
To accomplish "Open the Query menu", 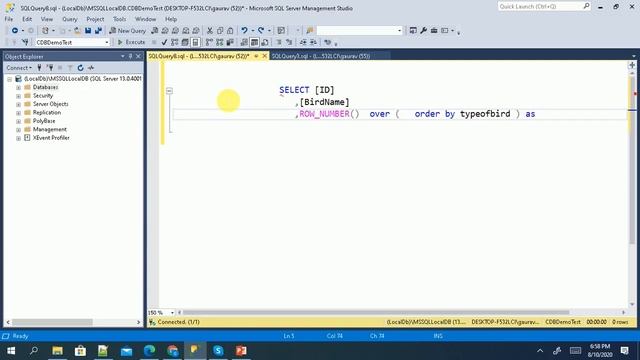I will [x=69, y=19].
